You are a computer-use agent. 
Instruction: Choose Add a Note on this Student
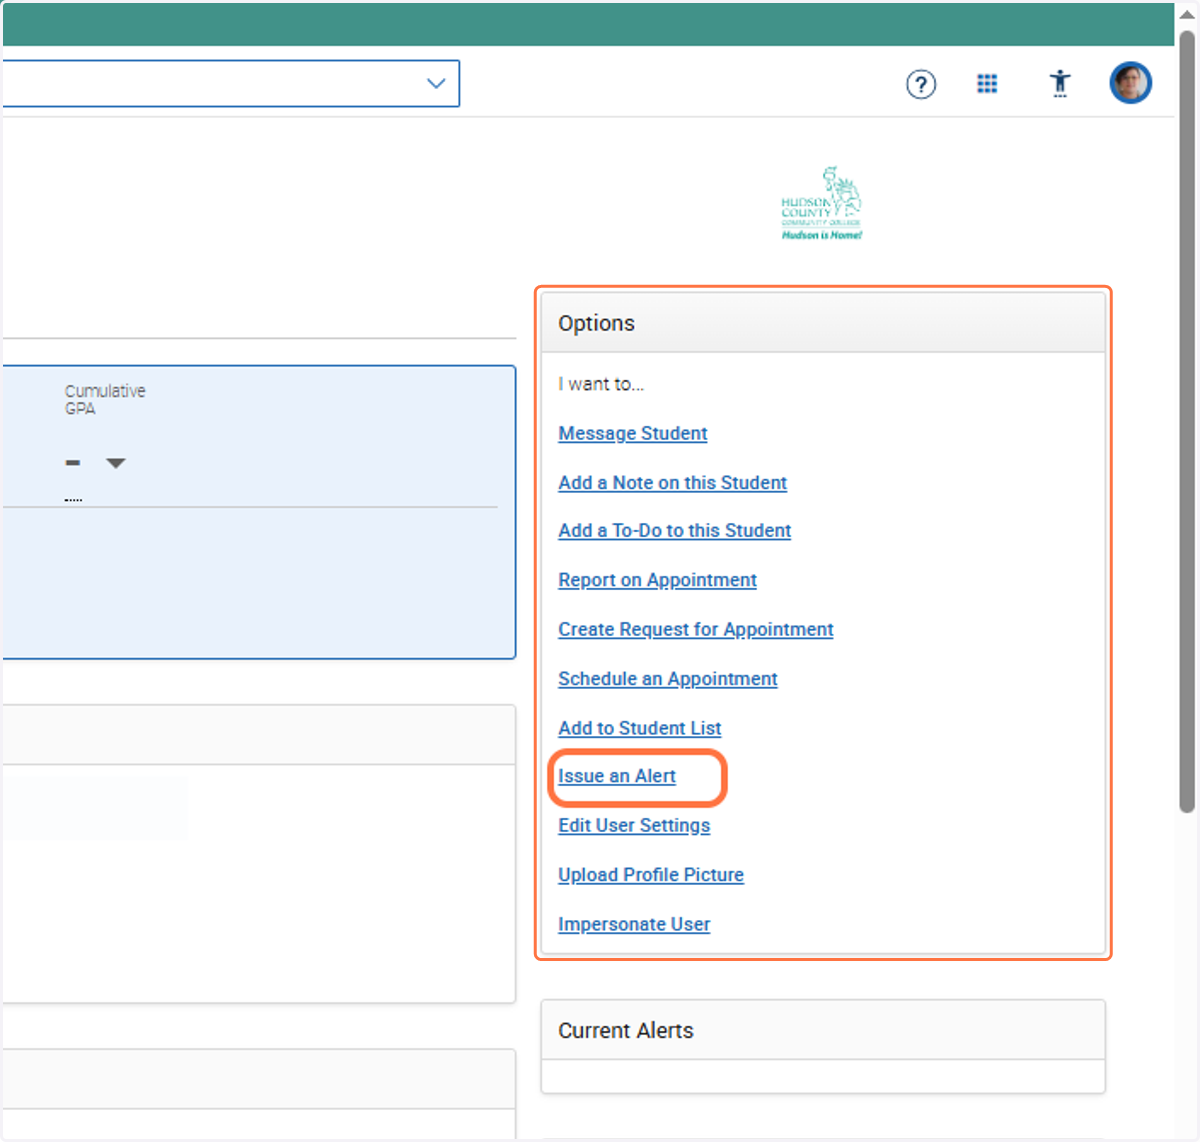672,483
